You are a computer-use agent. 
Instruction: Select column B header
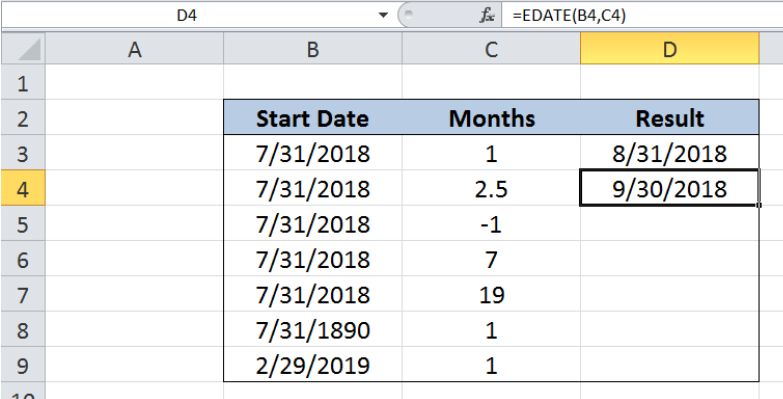click(x=313, y=49)
